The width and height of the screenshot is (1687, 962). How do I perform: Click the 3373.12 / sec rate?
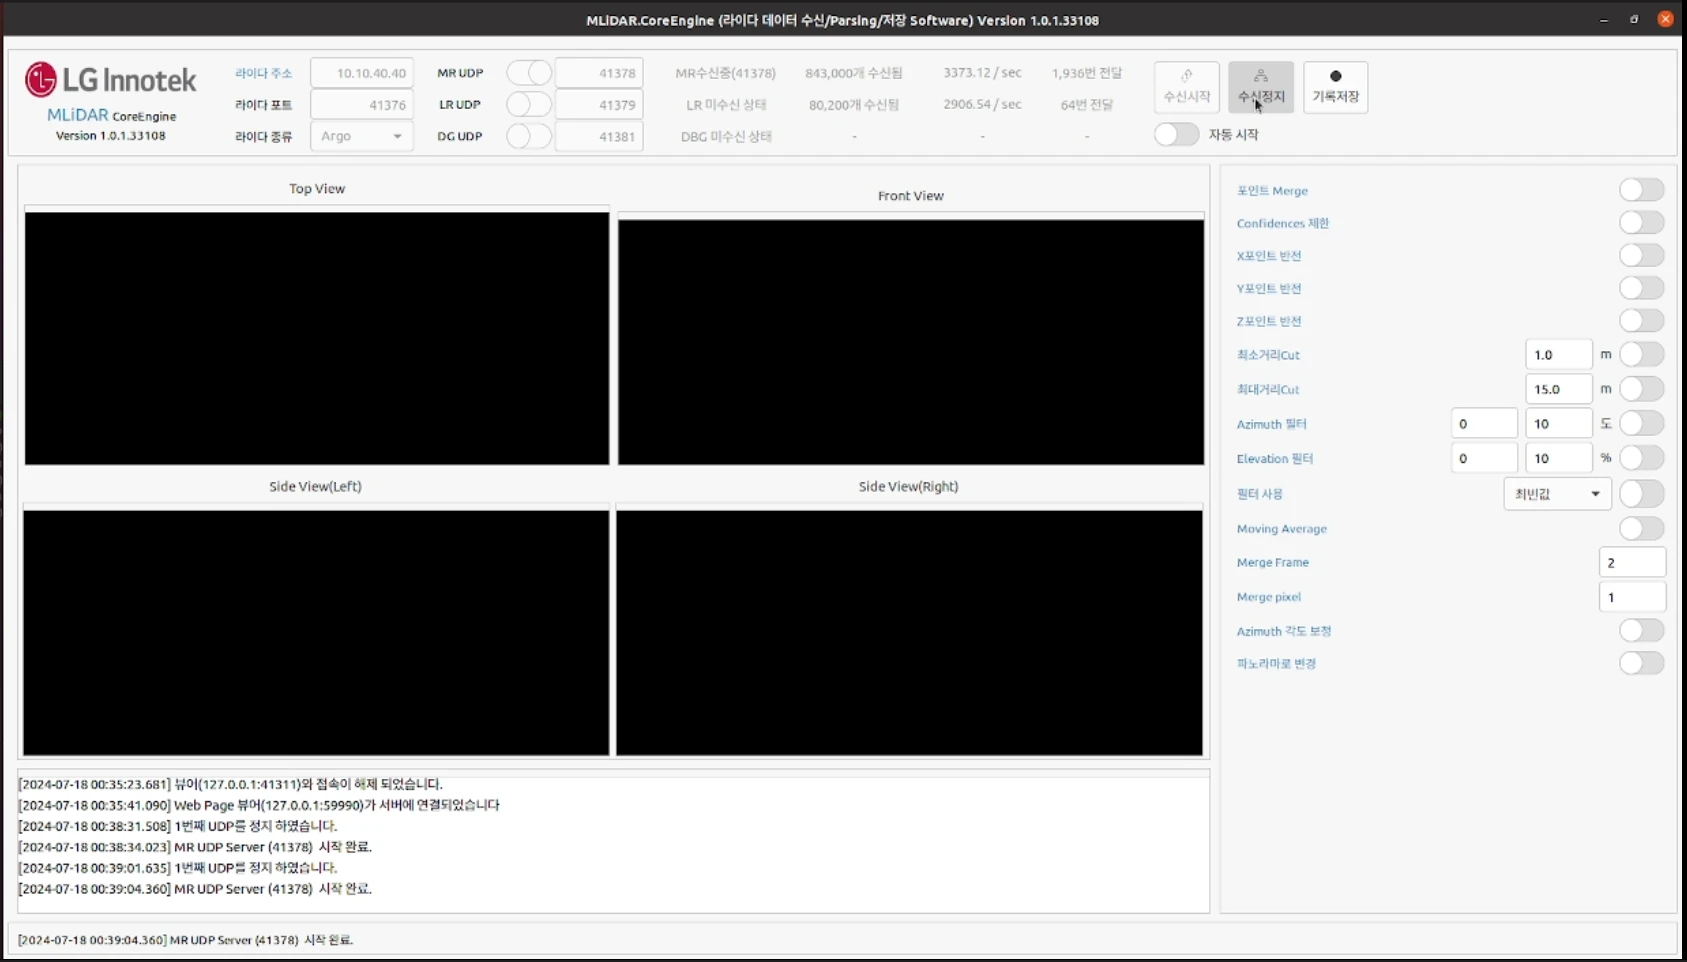[982, 73]
